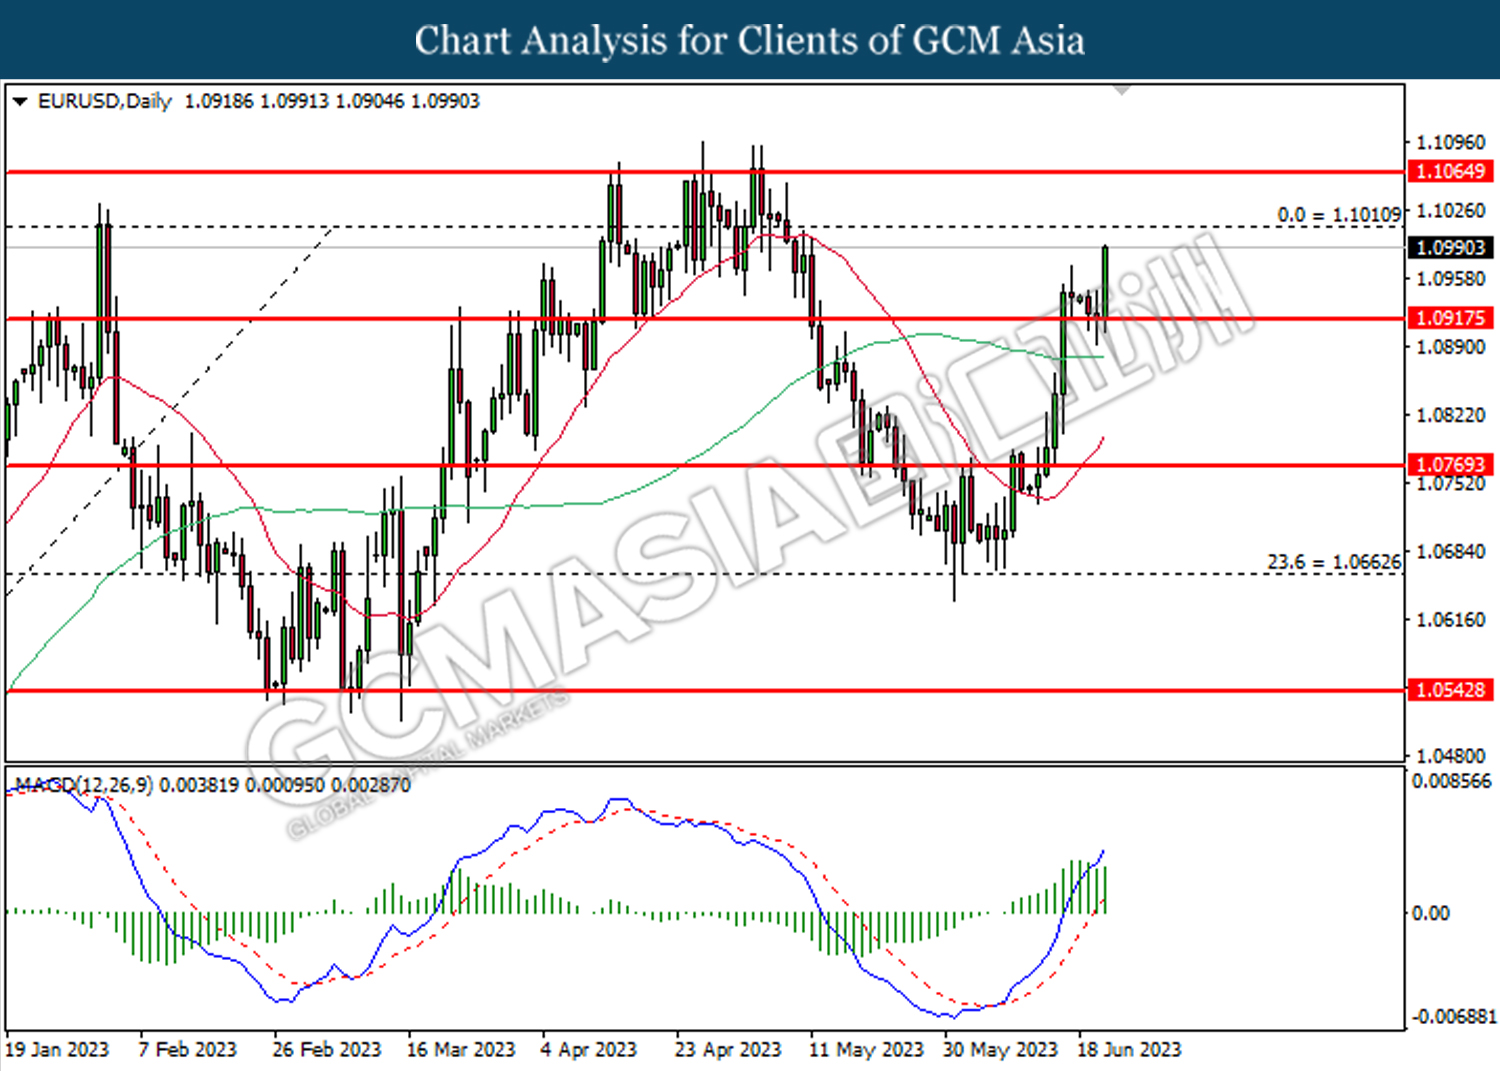Screen dimensions: 1500x1071
Task: Select the 1.10649 red price label
Action: click(1450, 171)
